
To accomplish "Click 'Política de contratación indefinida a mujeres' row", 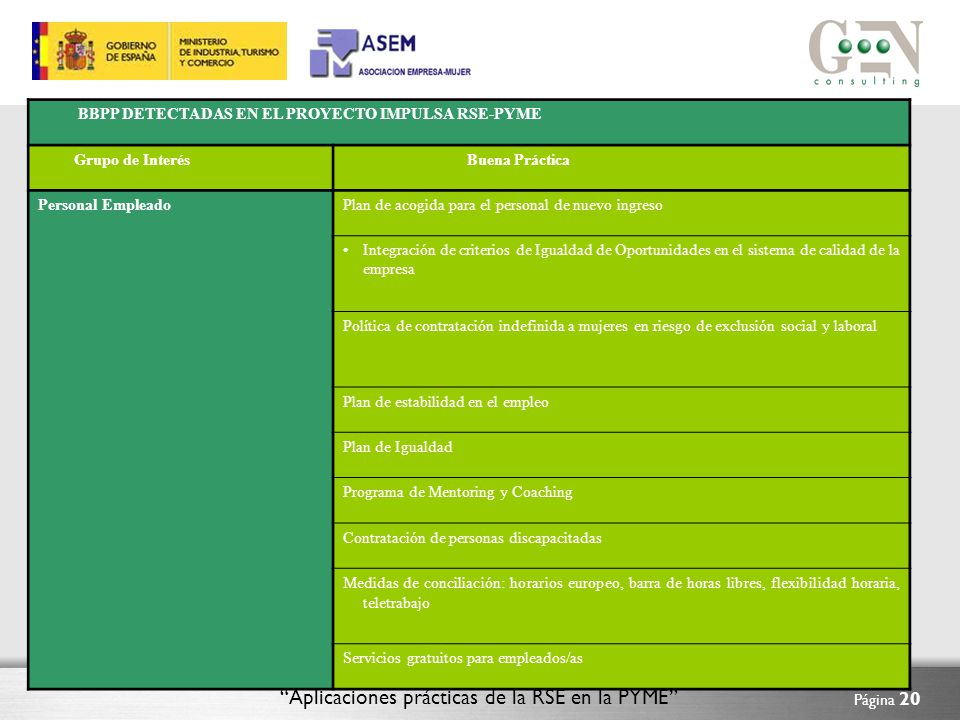I will pyautogui.click(x=621, y=350).
